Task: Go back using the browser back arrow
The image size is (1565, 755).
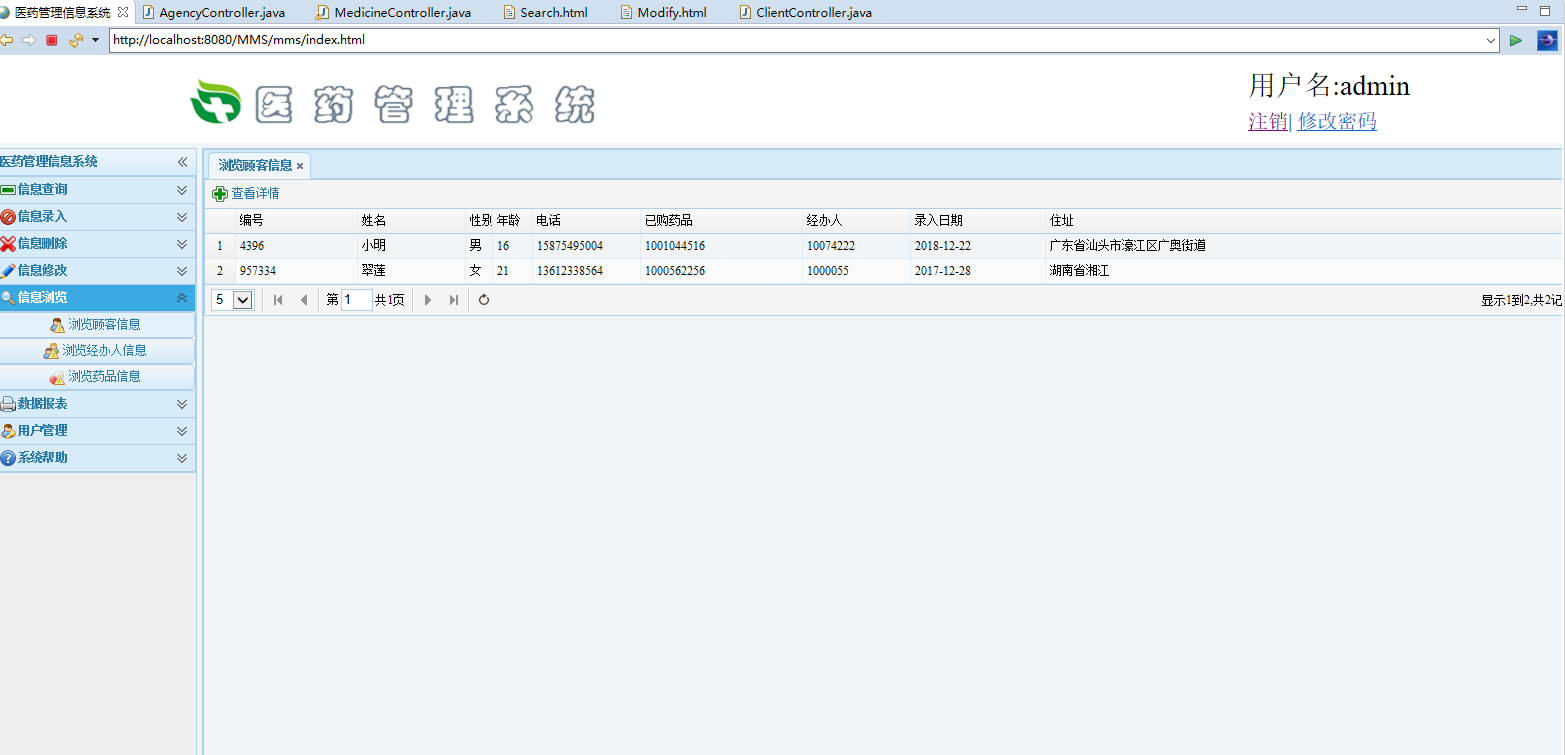Action: click(6, 40)
